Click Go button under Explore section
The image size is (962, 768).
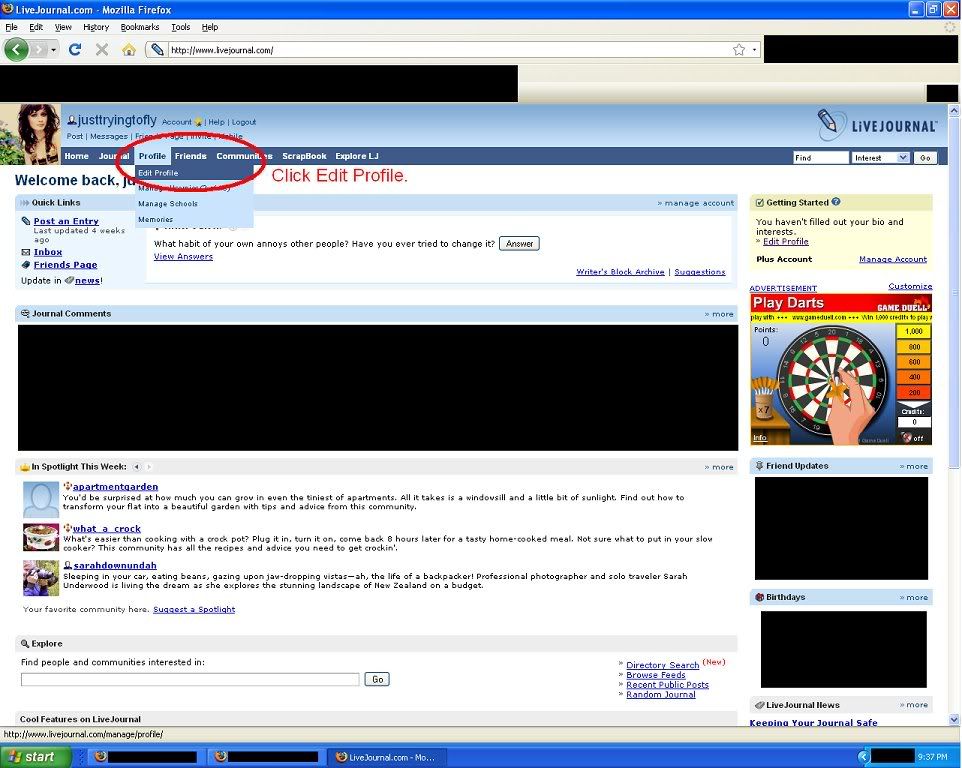pos(377,679)
